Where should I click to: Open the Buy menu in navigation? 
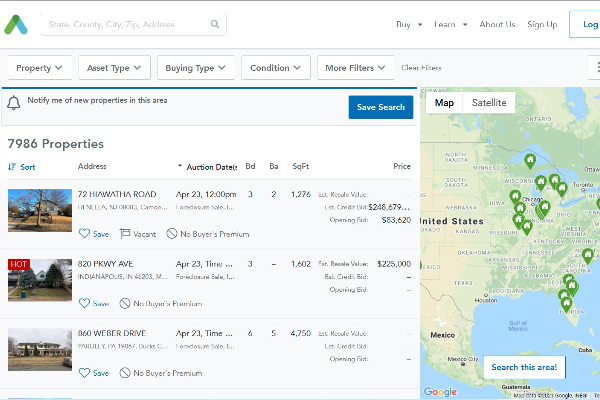pos(409,24)
